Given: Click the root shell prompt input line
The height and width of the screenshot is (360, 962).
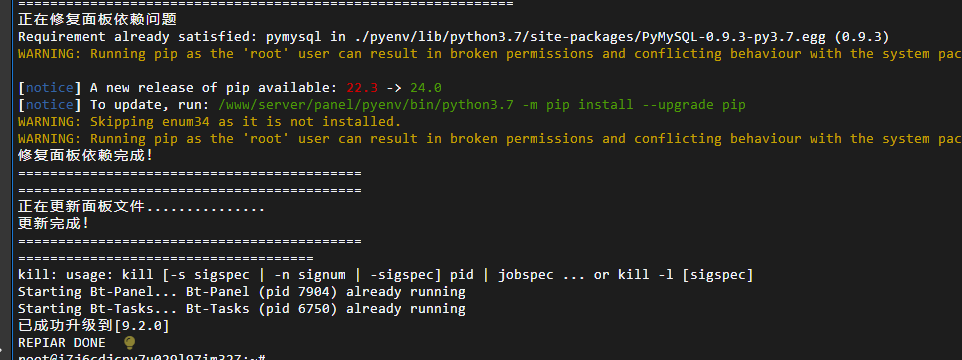Looking at the screenshot, I should (x=142, y=357).
